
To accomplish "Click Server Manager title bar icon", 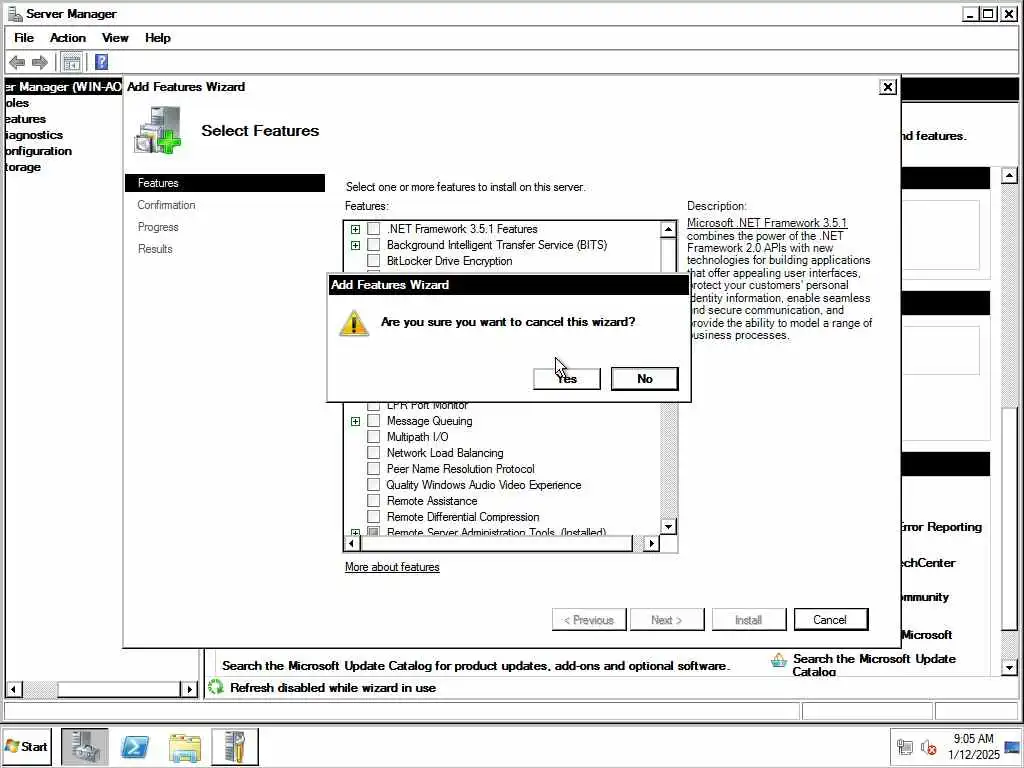I will pyautogui.click(x=14, y=13).
